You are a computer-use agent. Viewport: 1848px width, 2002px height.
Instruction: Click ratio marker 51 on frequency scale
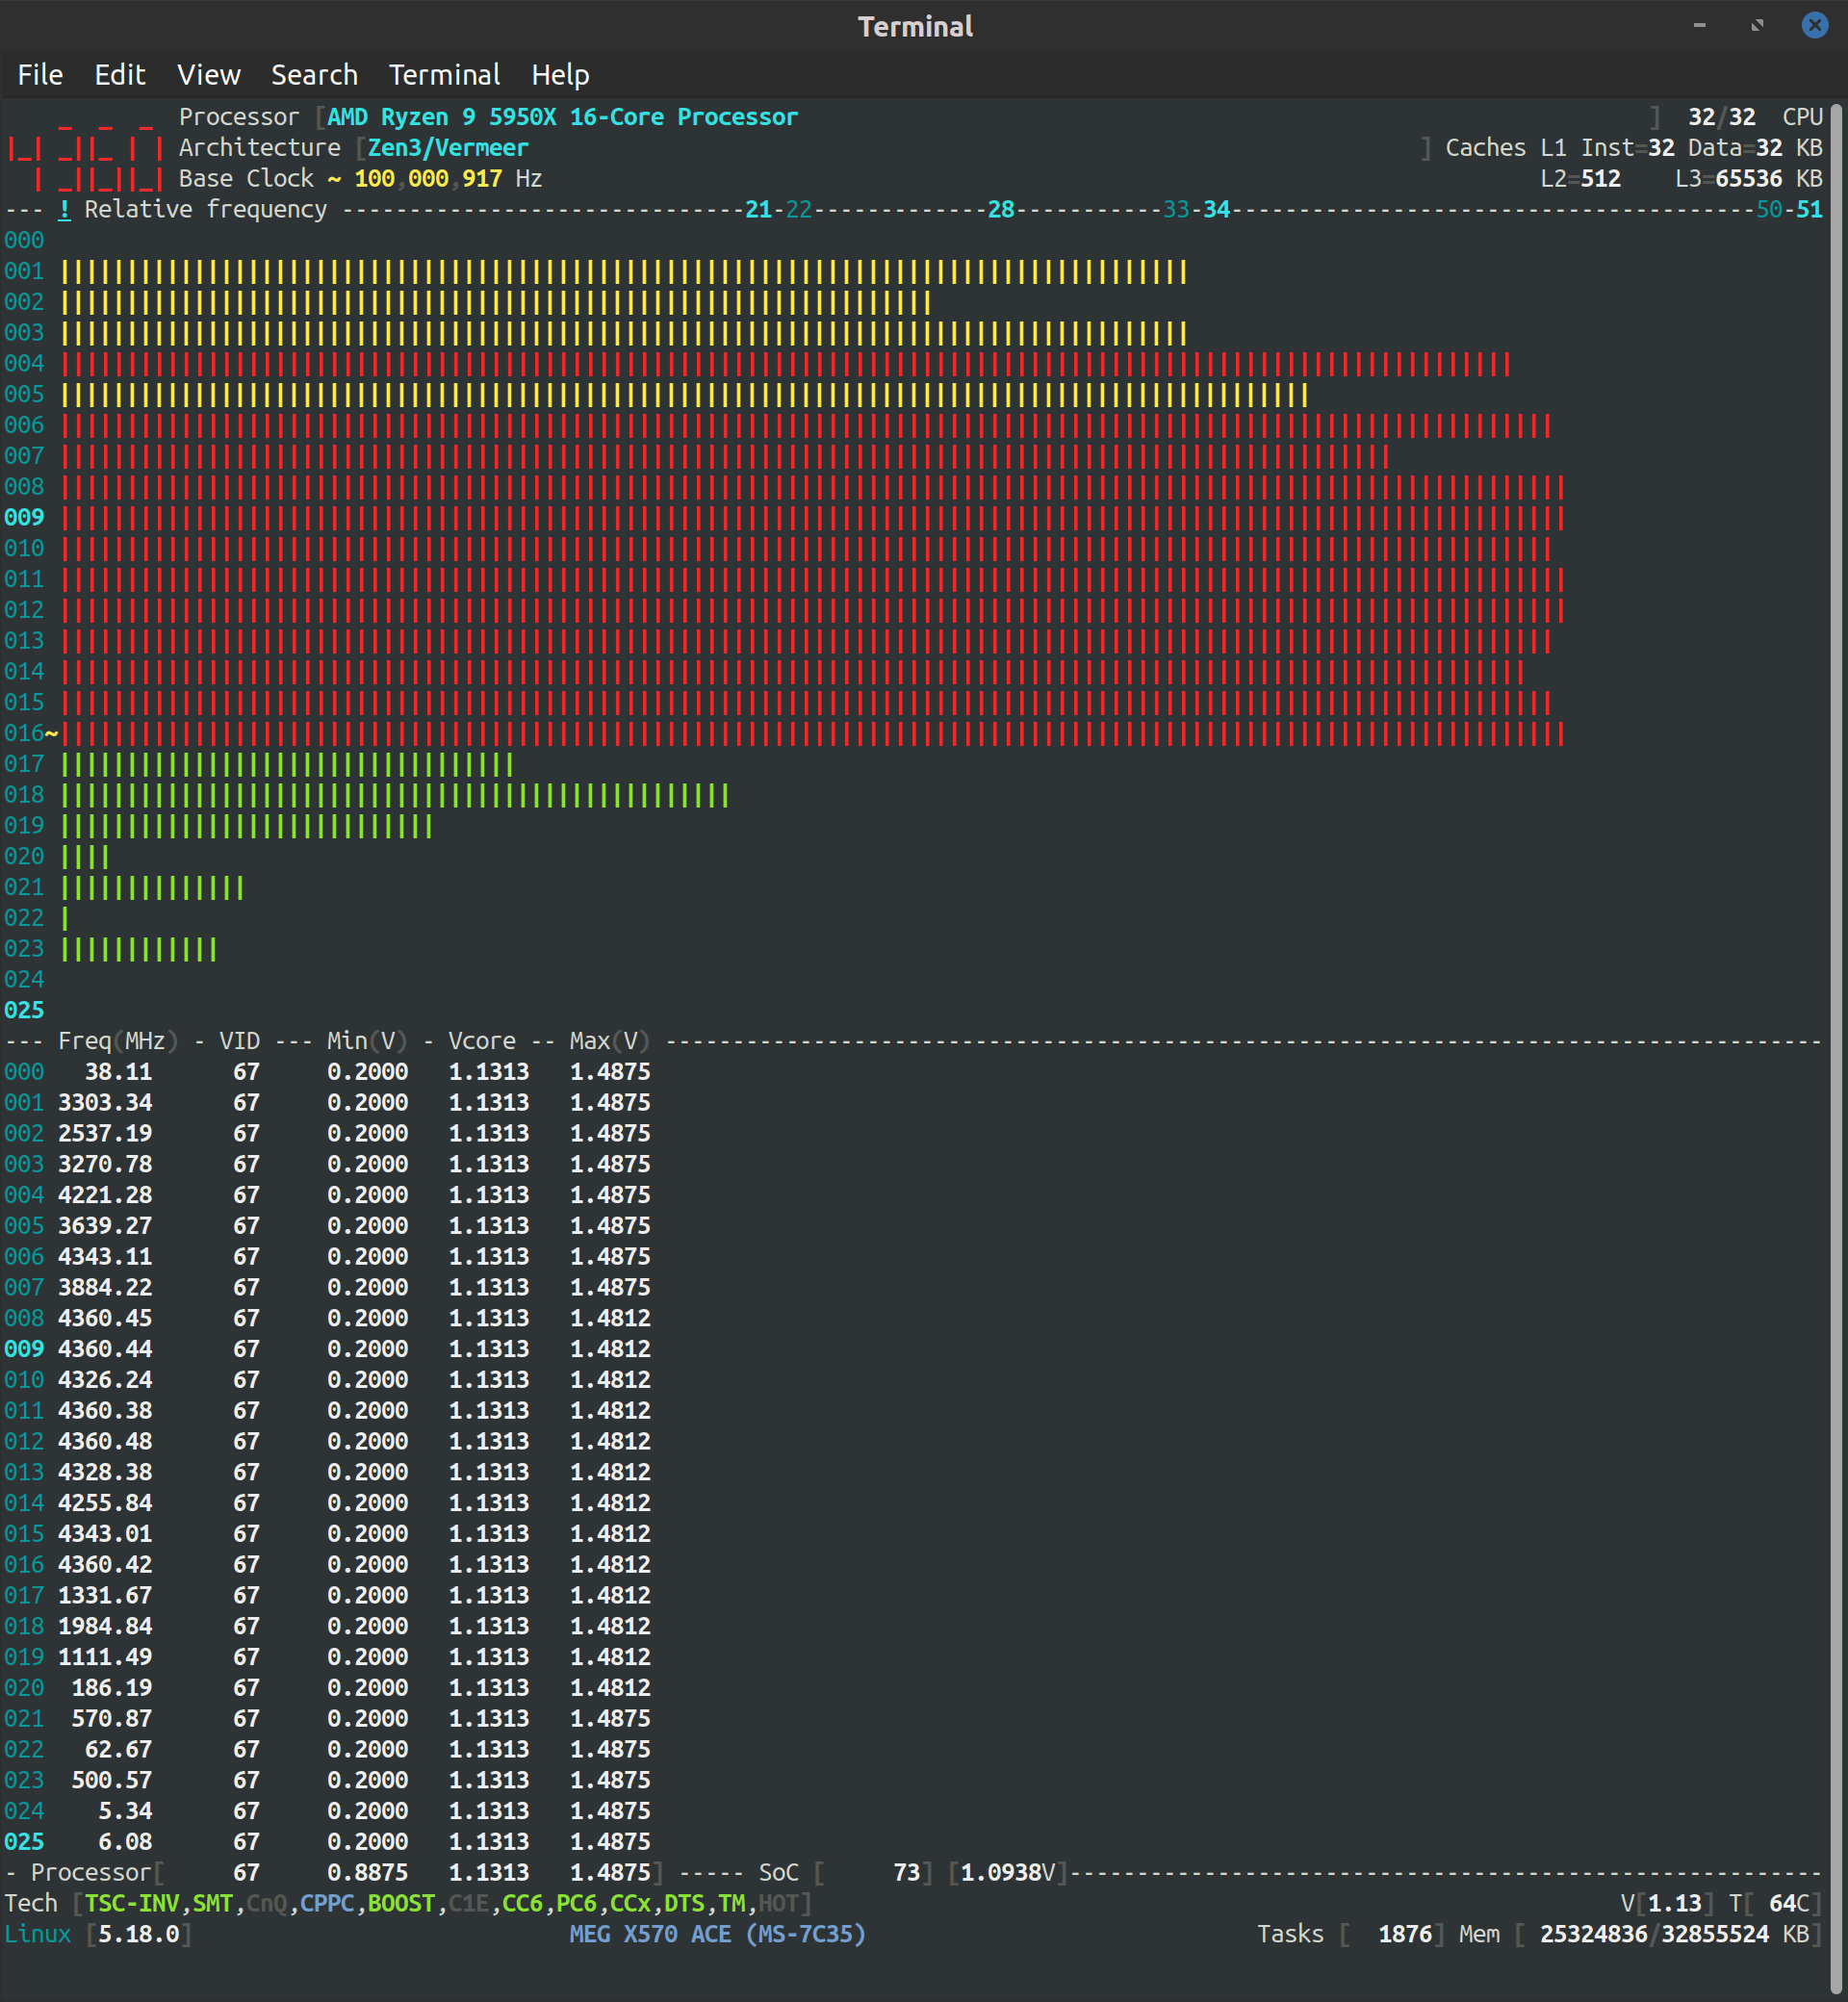click(1809, 209)
